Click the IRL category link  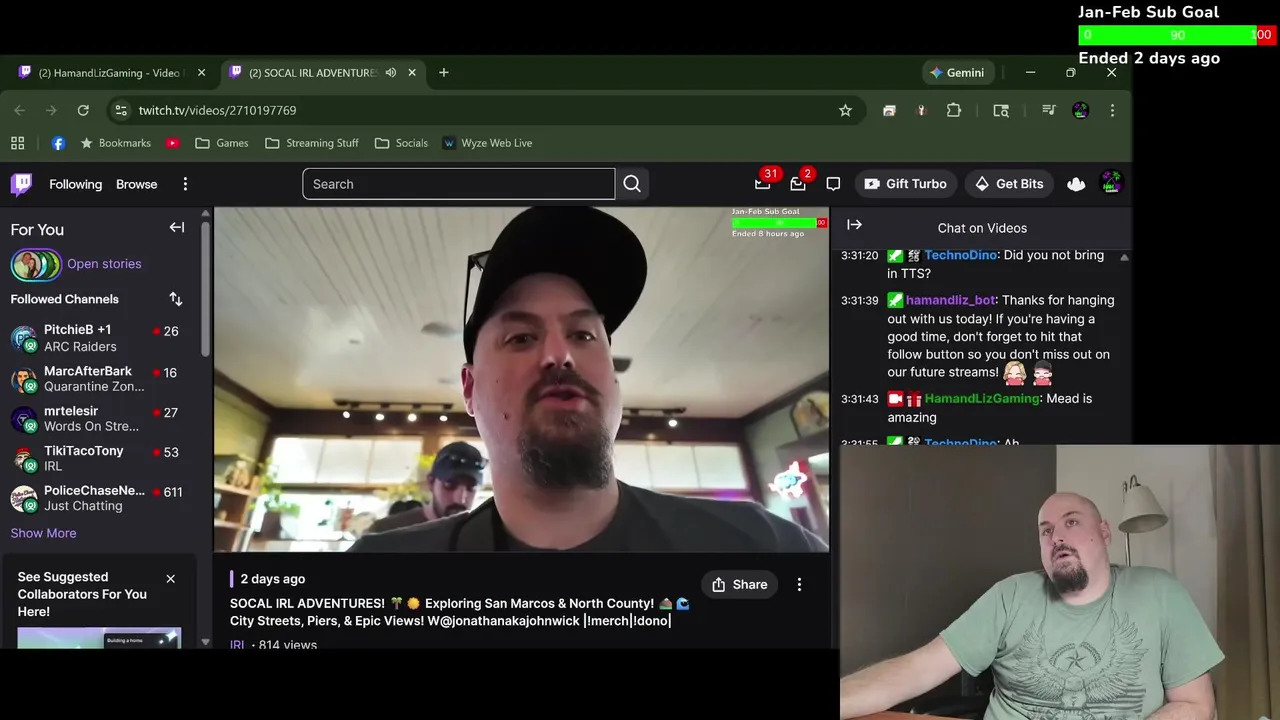tap(237, 645)
